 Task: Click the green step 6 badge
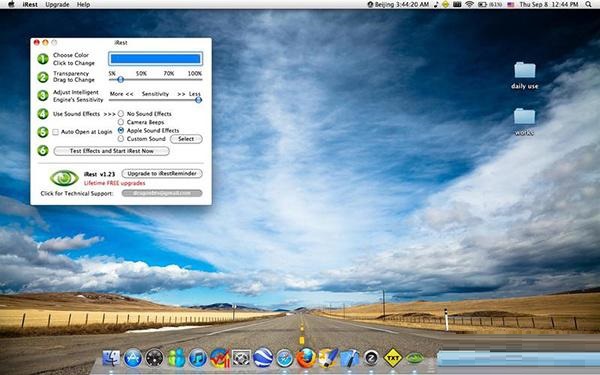43,150
